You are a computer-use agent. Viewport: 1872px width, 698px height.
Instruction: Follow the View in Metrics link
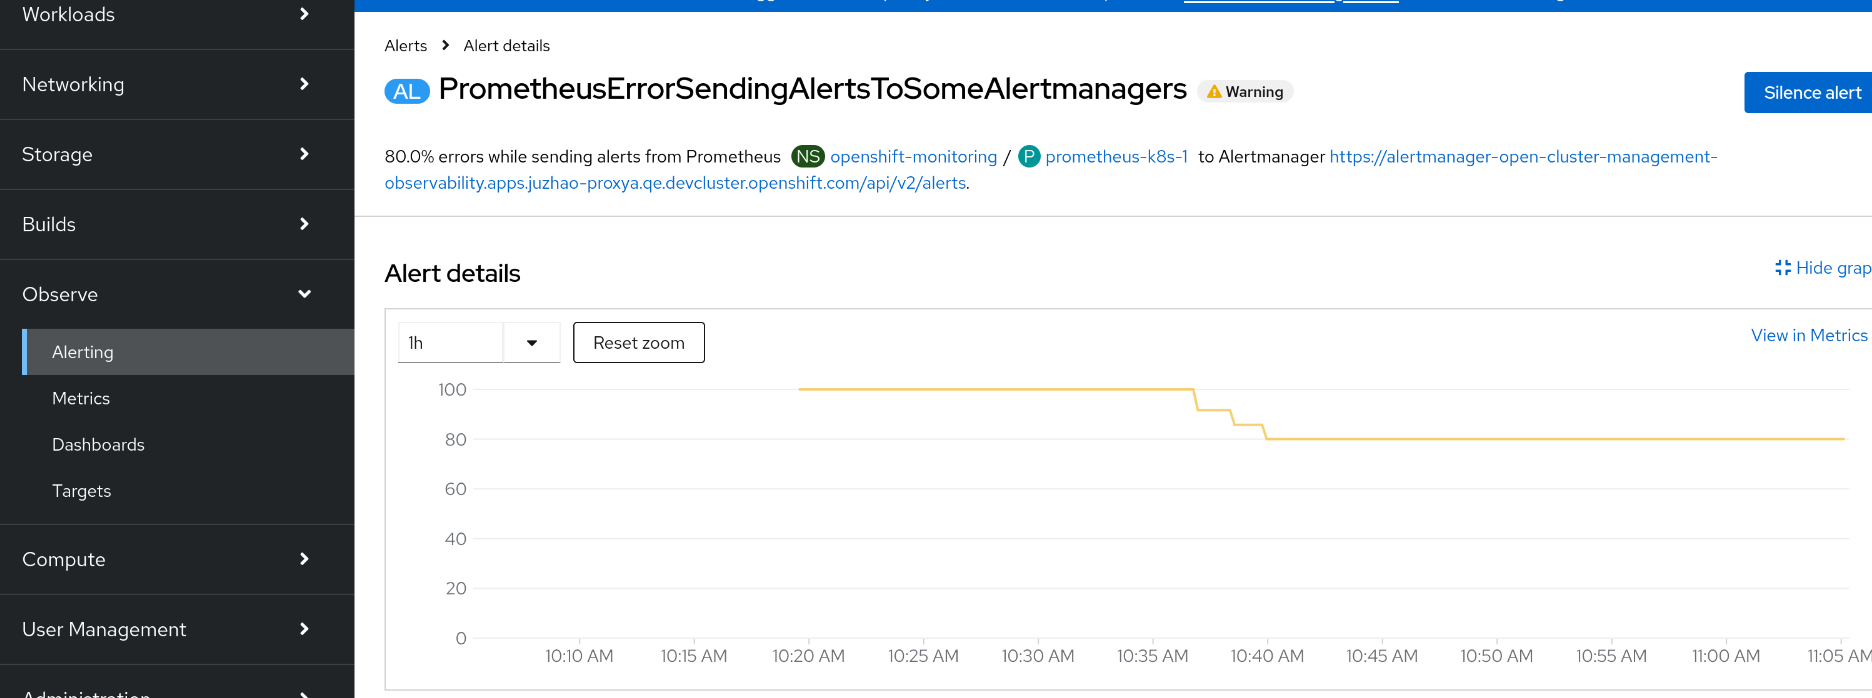point(1808,336)
